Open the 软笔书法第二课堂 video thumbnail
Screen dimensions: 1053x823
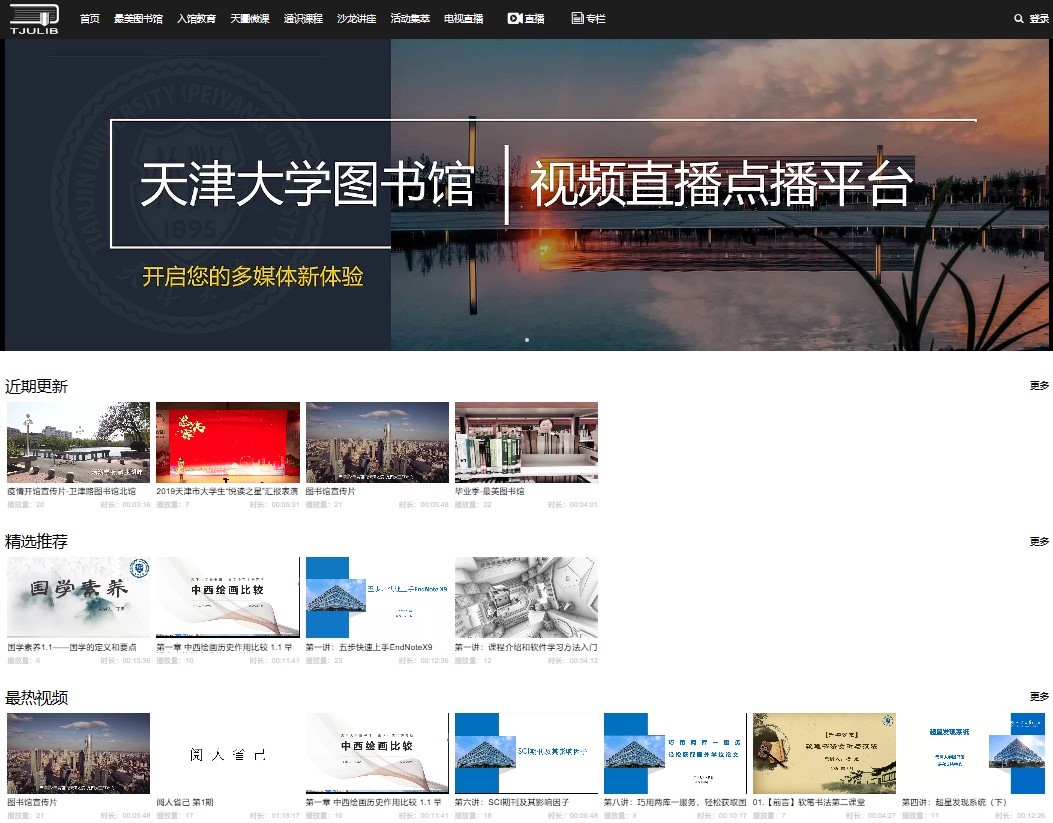click(x=824, y=753)
